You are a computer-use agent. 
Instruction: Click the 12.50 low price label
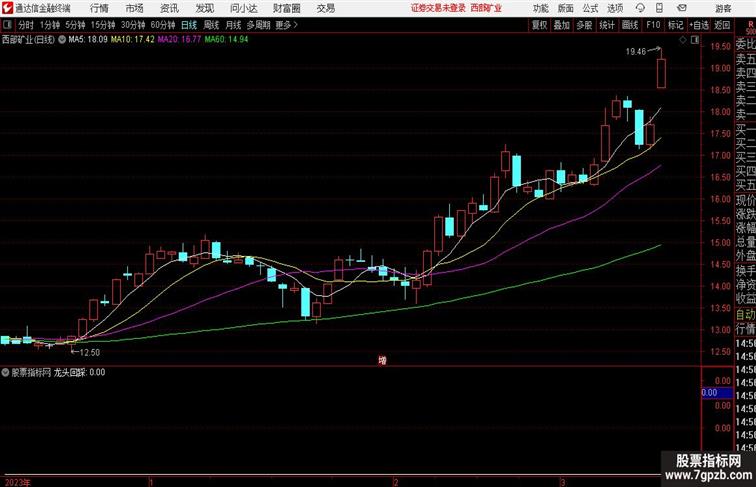[90, 352]
